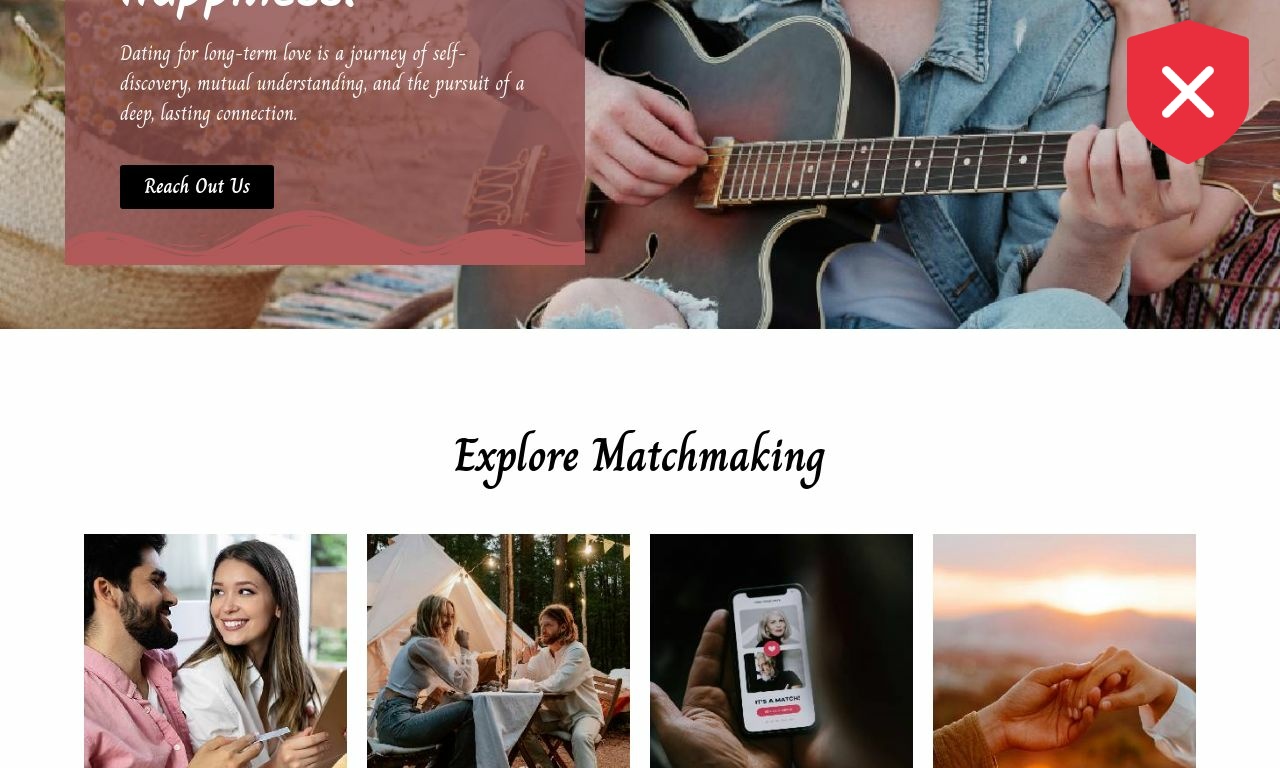
Task: Tap the pink button on phone mockup
Action: 776,712
